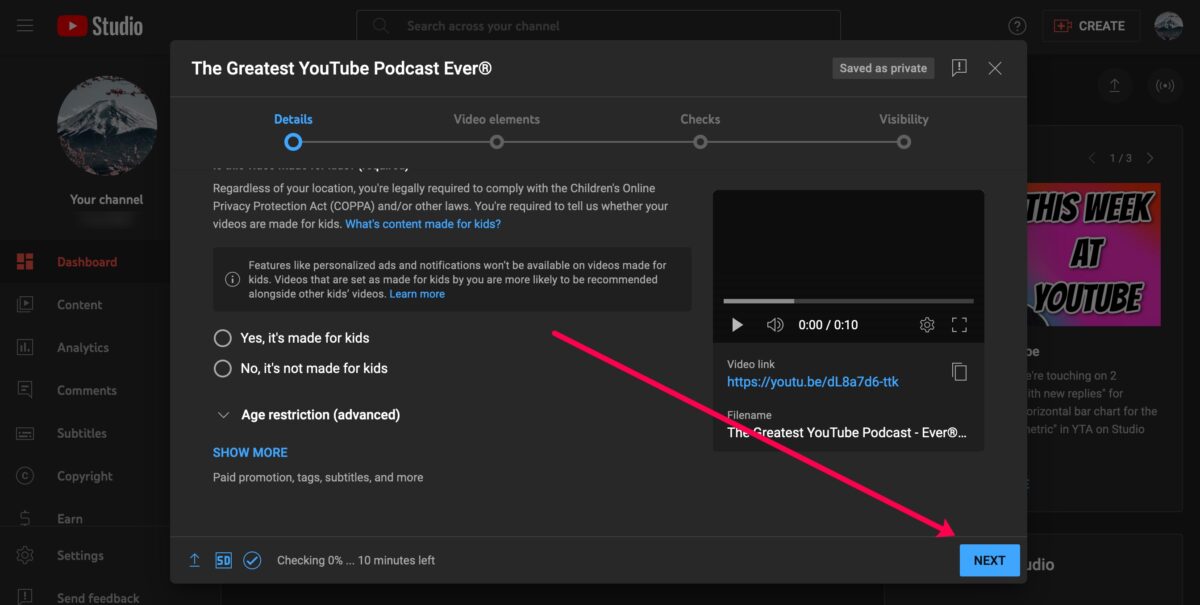The image size is (1200, 605).
Task: Open the Learn more link
Action: click(417, 294)
